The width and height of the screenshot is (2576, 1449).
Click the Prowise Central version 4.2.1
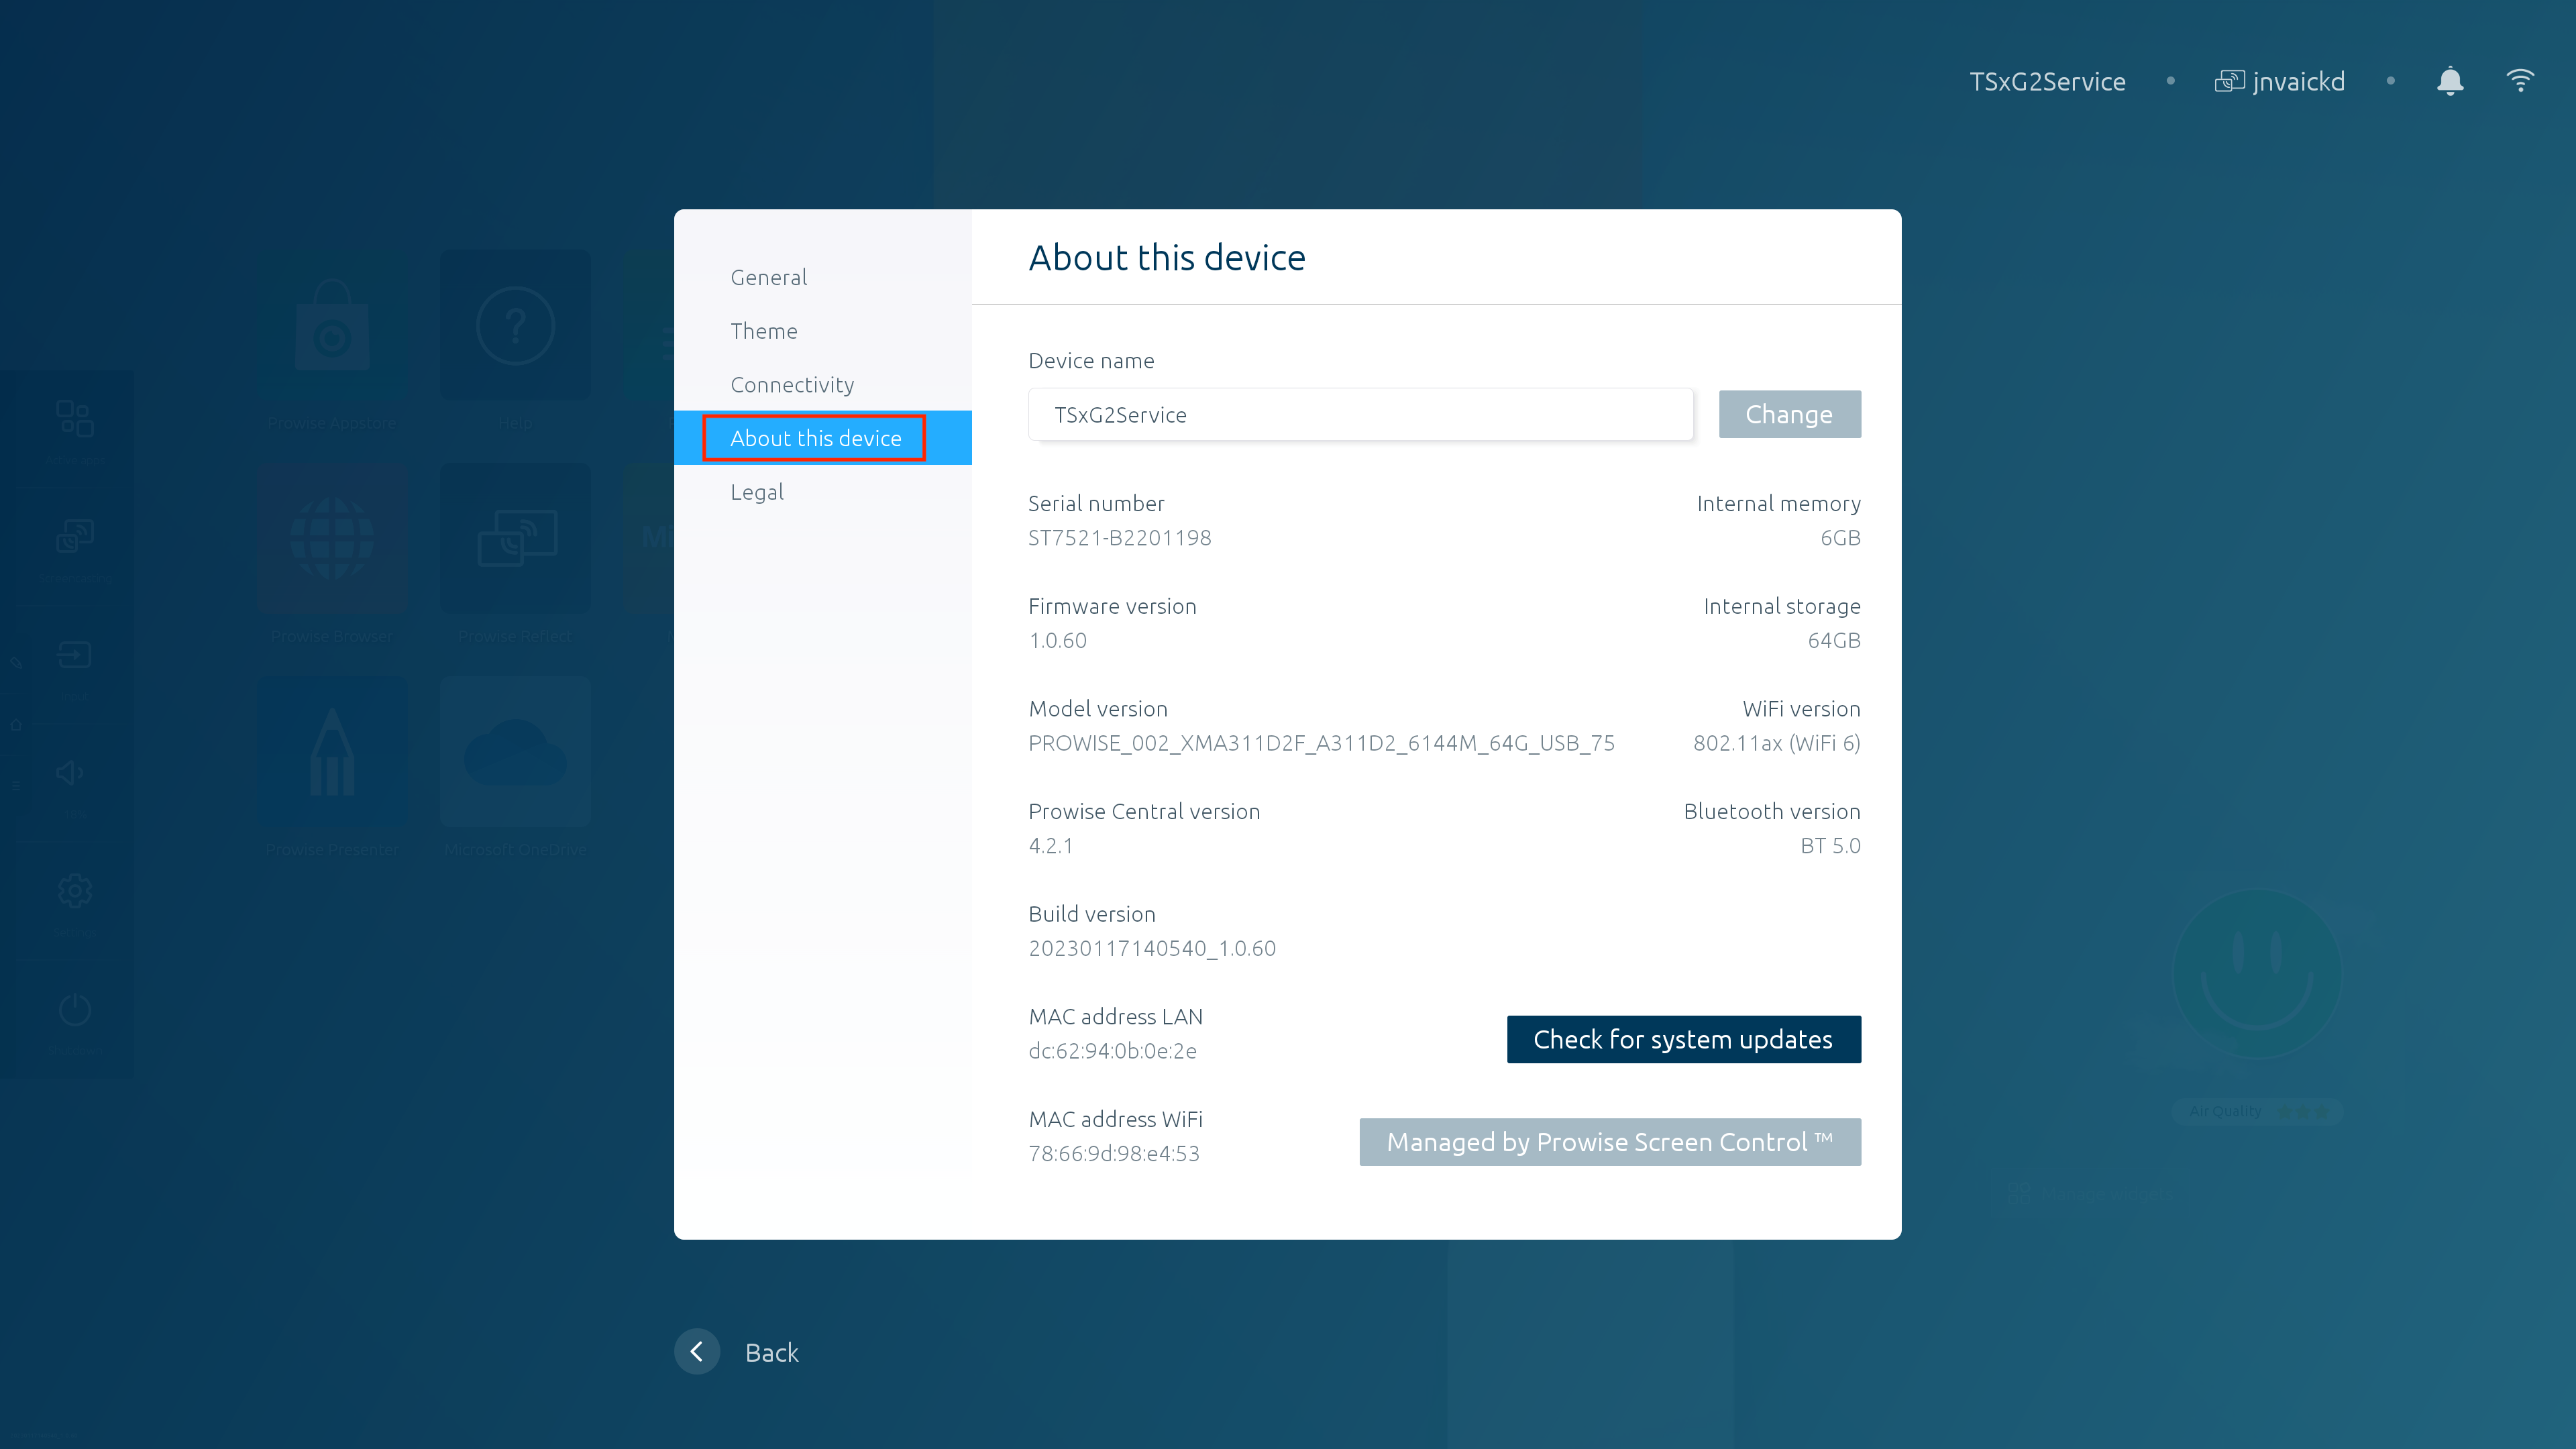point(1050,846)
